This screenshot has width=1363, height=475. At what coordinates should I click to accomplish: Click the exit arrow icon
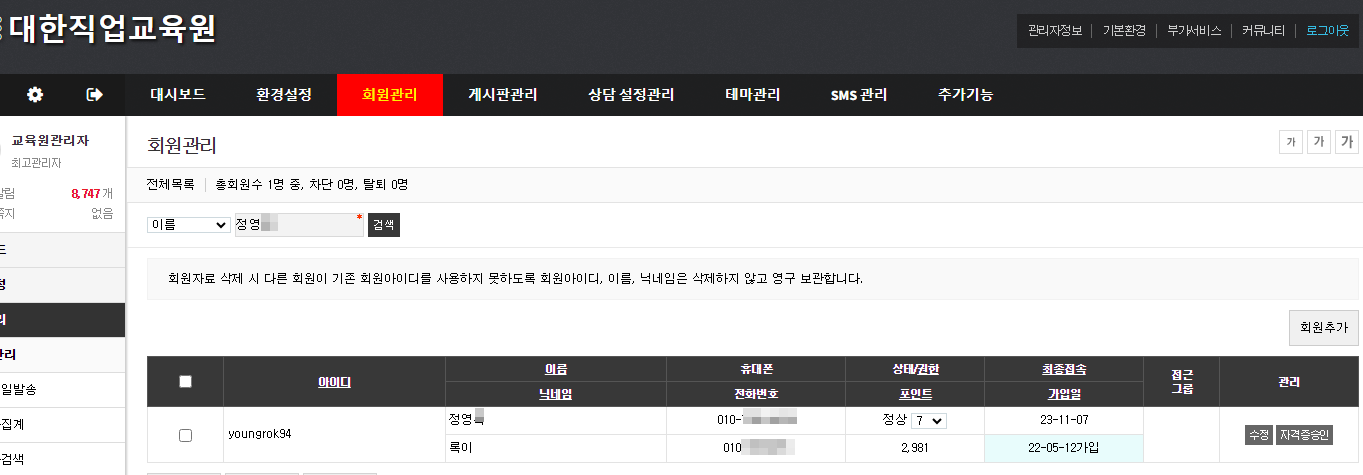point(95,95)
